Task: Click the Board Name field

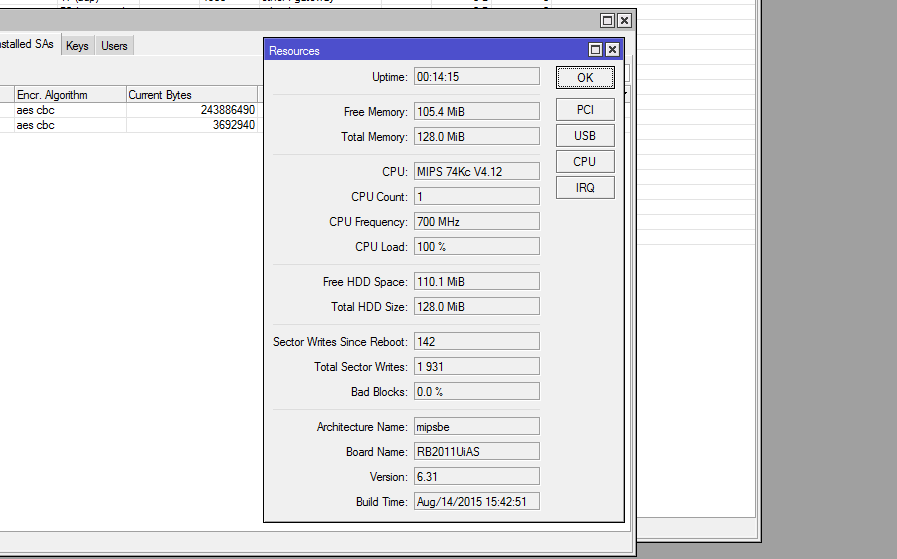Action: pyautogui.click(x=476, y=452)
